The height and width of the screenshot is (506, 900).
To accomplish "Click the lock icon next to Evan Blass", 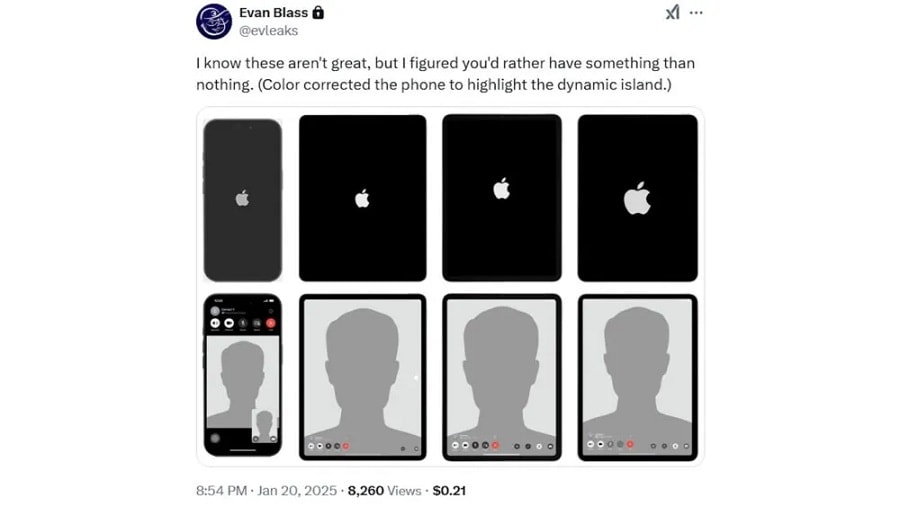I will 318,13.
